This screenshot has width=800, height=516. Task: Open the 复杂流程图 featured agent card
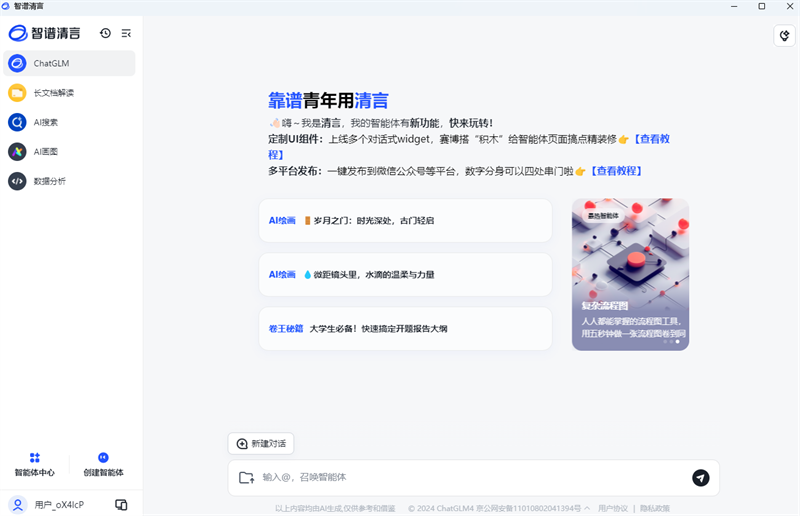(630, 274)
